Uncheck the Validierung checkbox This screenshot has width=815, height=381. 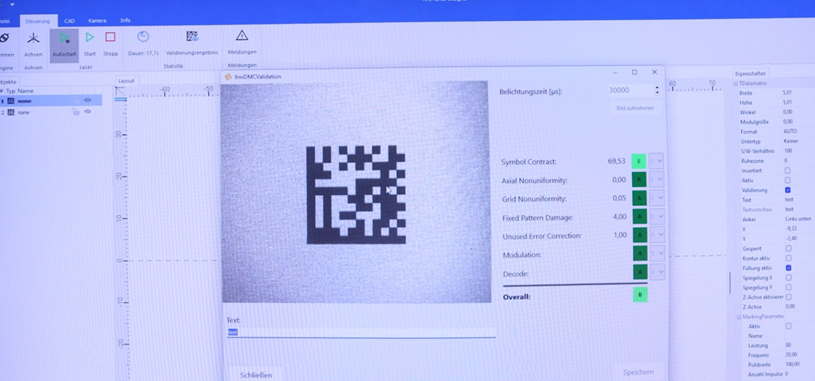click(788, 190)
